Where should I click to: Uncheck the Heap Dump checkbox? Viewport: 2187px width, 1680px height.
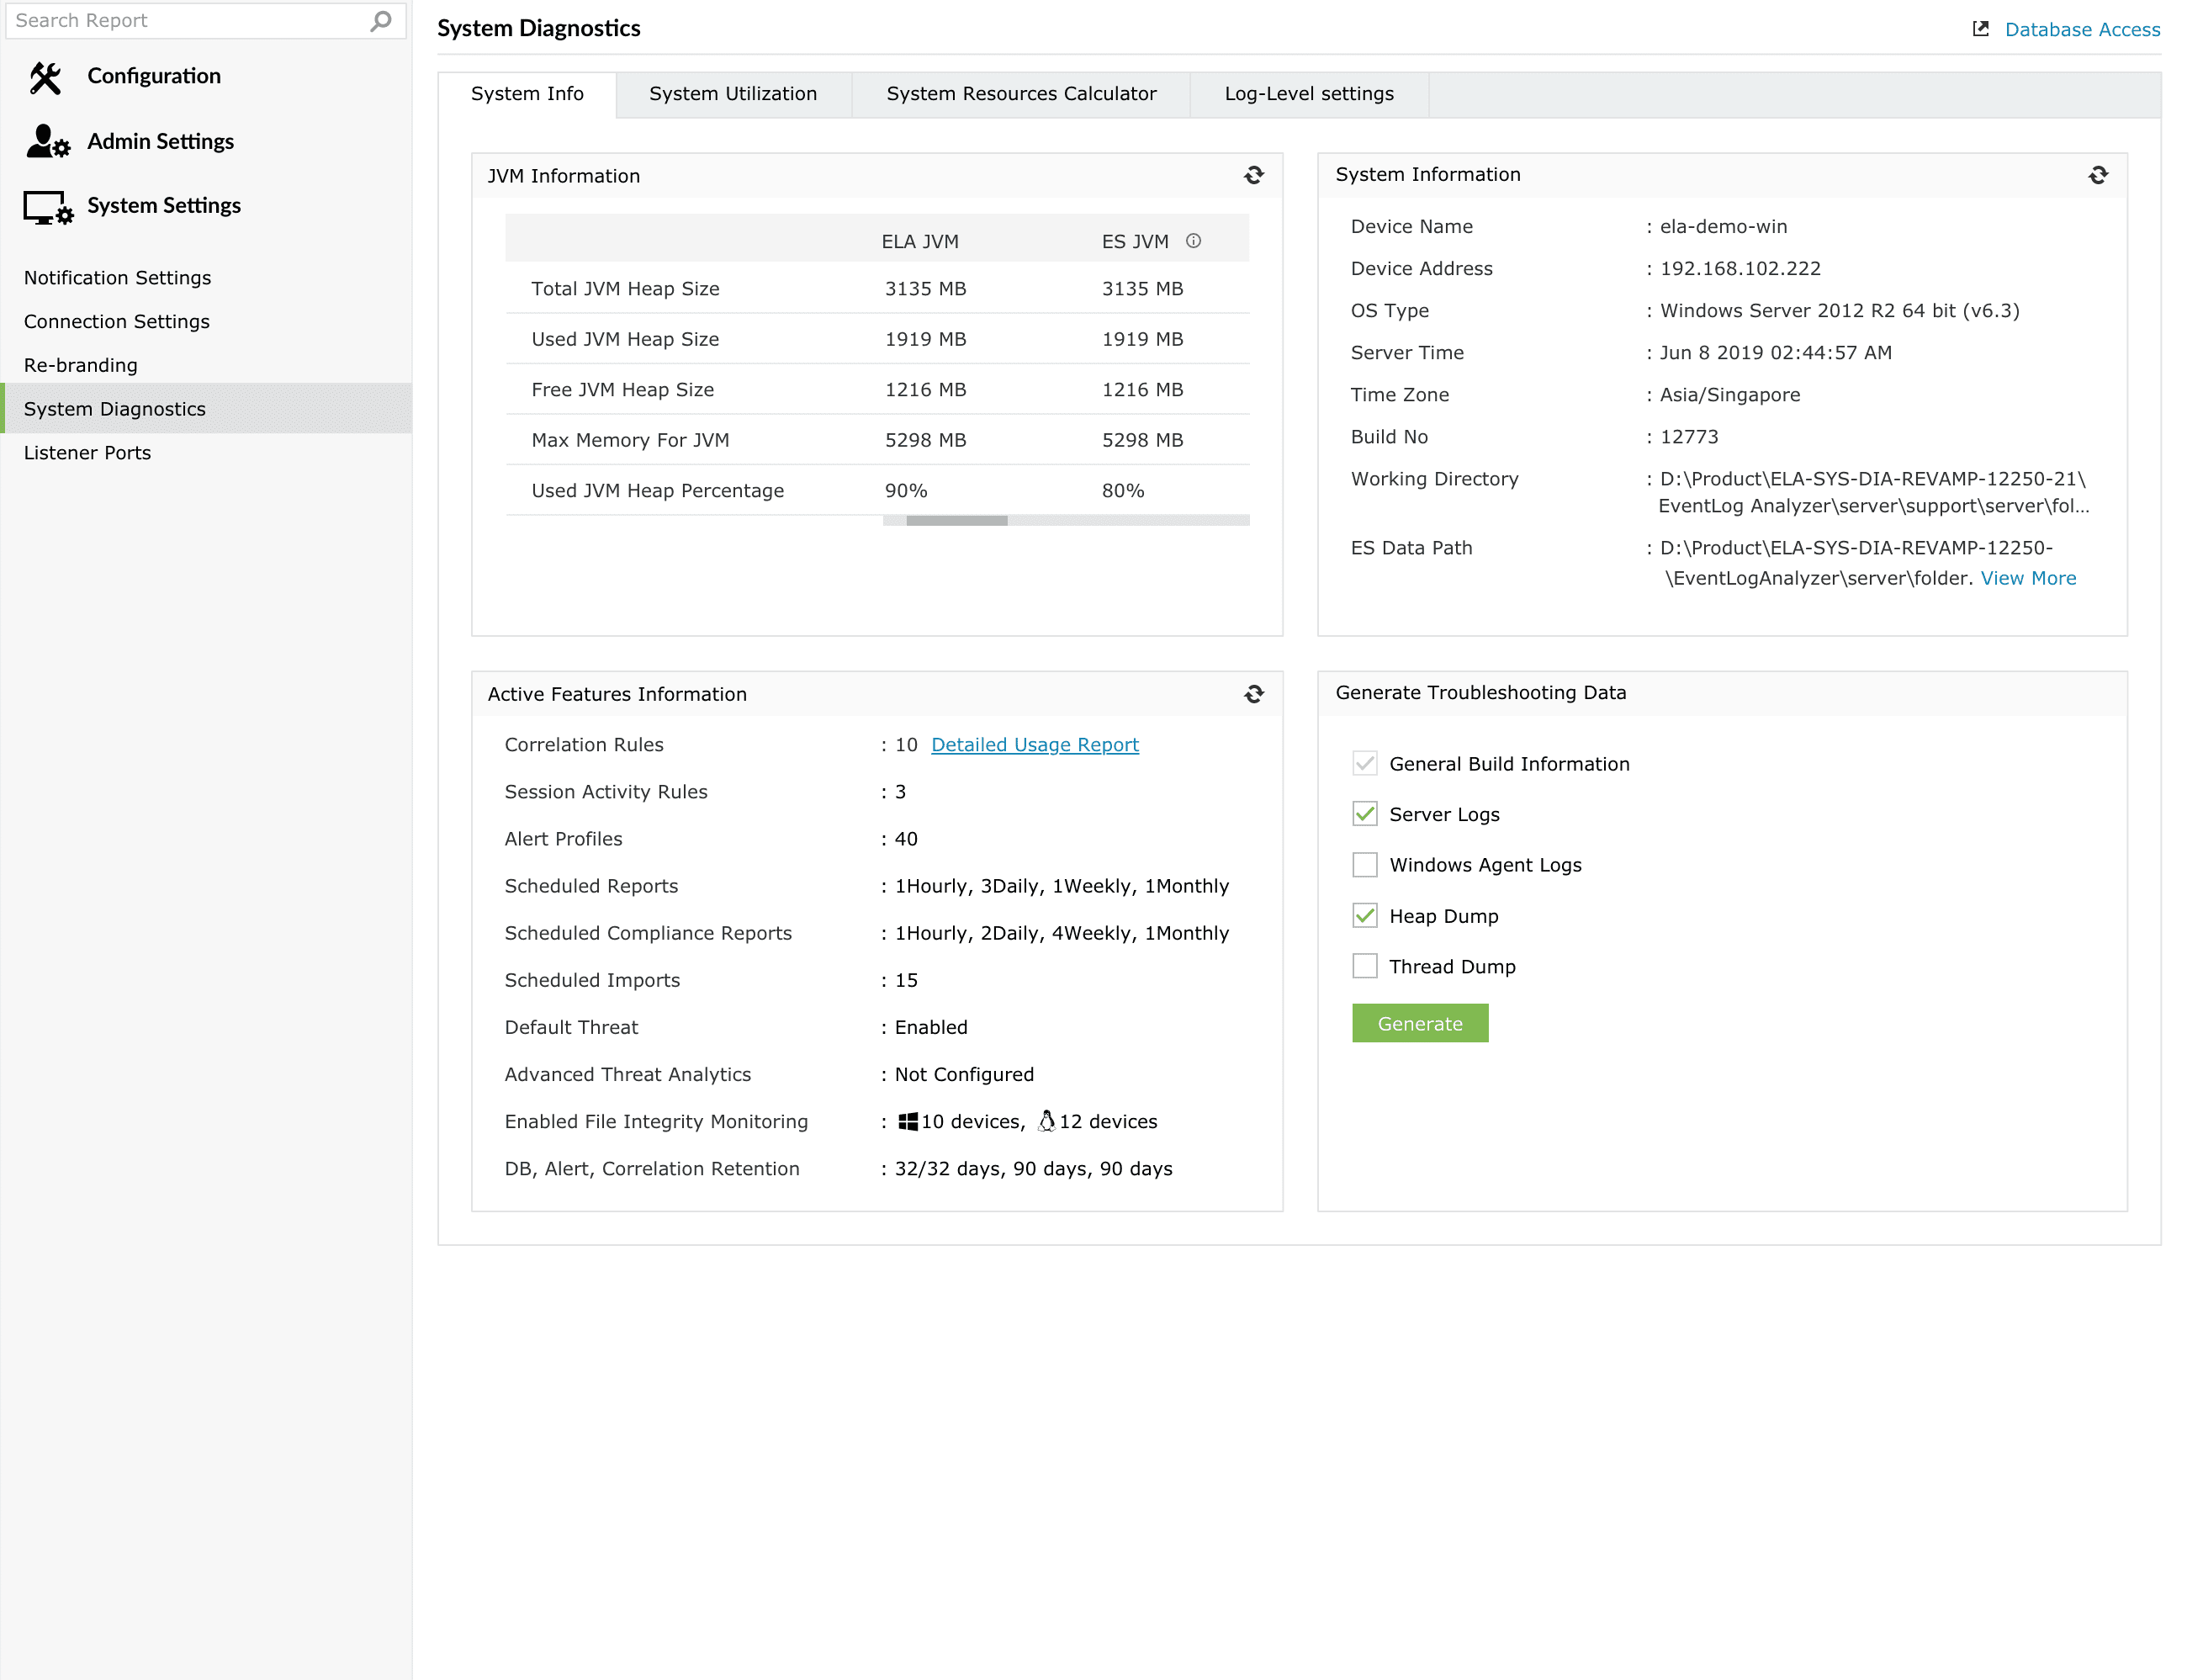pos(1364,916)
